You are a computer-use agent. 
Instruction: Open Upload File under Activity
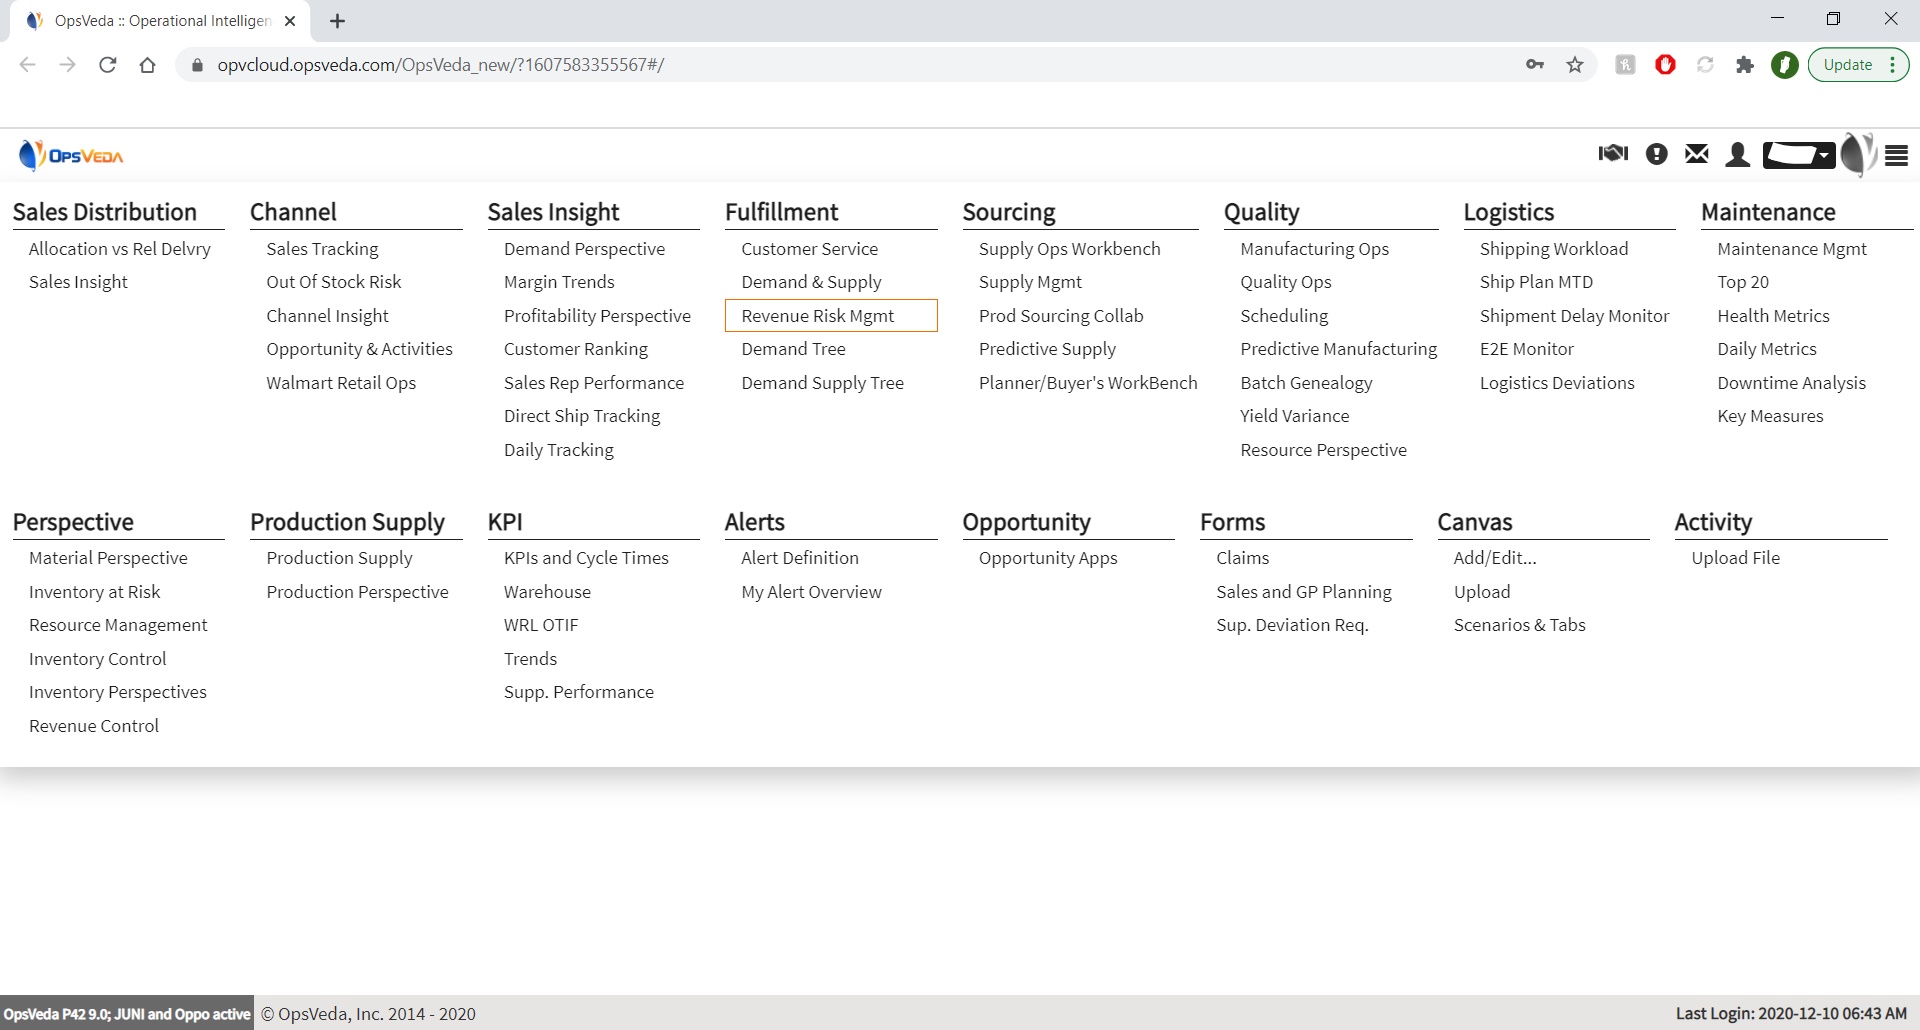(x=1735, y=558)
